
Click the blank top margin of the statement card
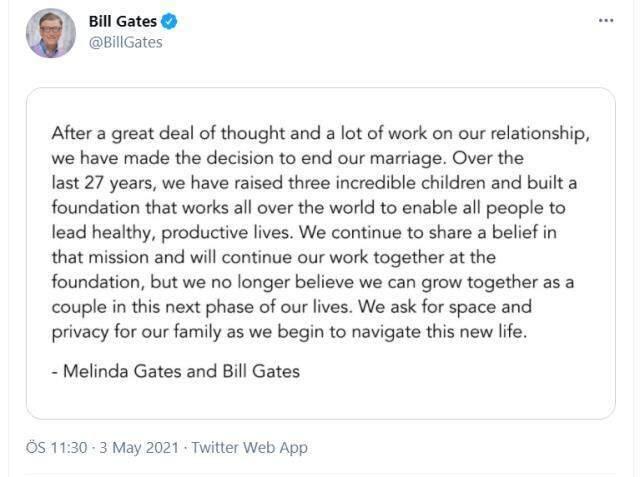[321, 105]
